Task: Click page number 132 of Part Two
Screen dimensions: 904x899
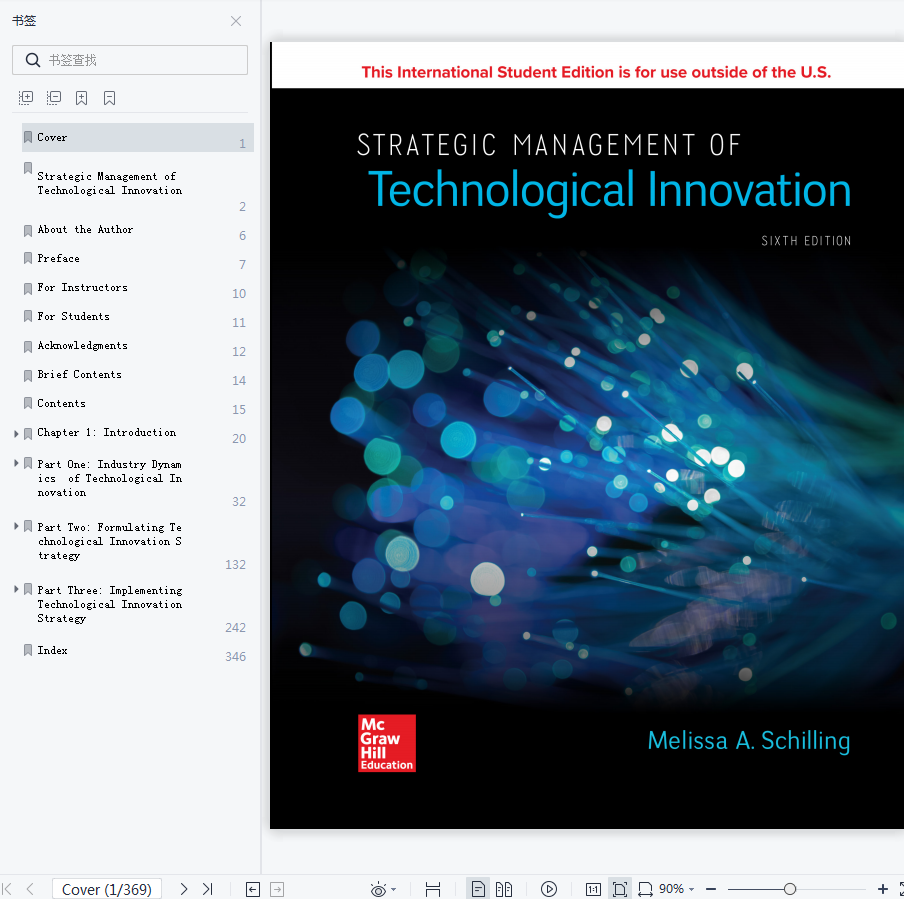Action: coord(235,565)
